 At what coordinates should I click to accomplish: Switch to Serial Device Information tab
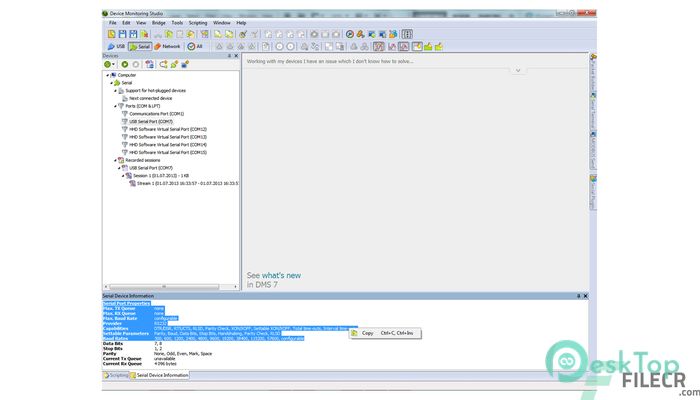coord(159,375)
